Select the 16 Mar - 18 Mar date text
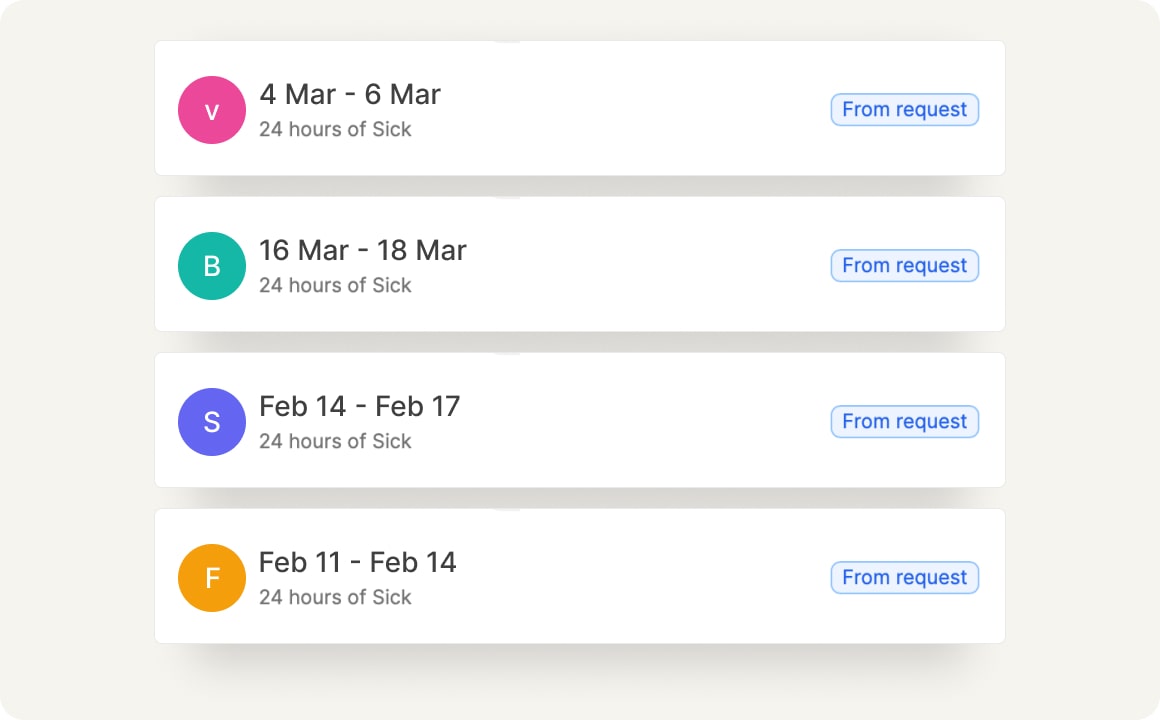 point(362,250)
